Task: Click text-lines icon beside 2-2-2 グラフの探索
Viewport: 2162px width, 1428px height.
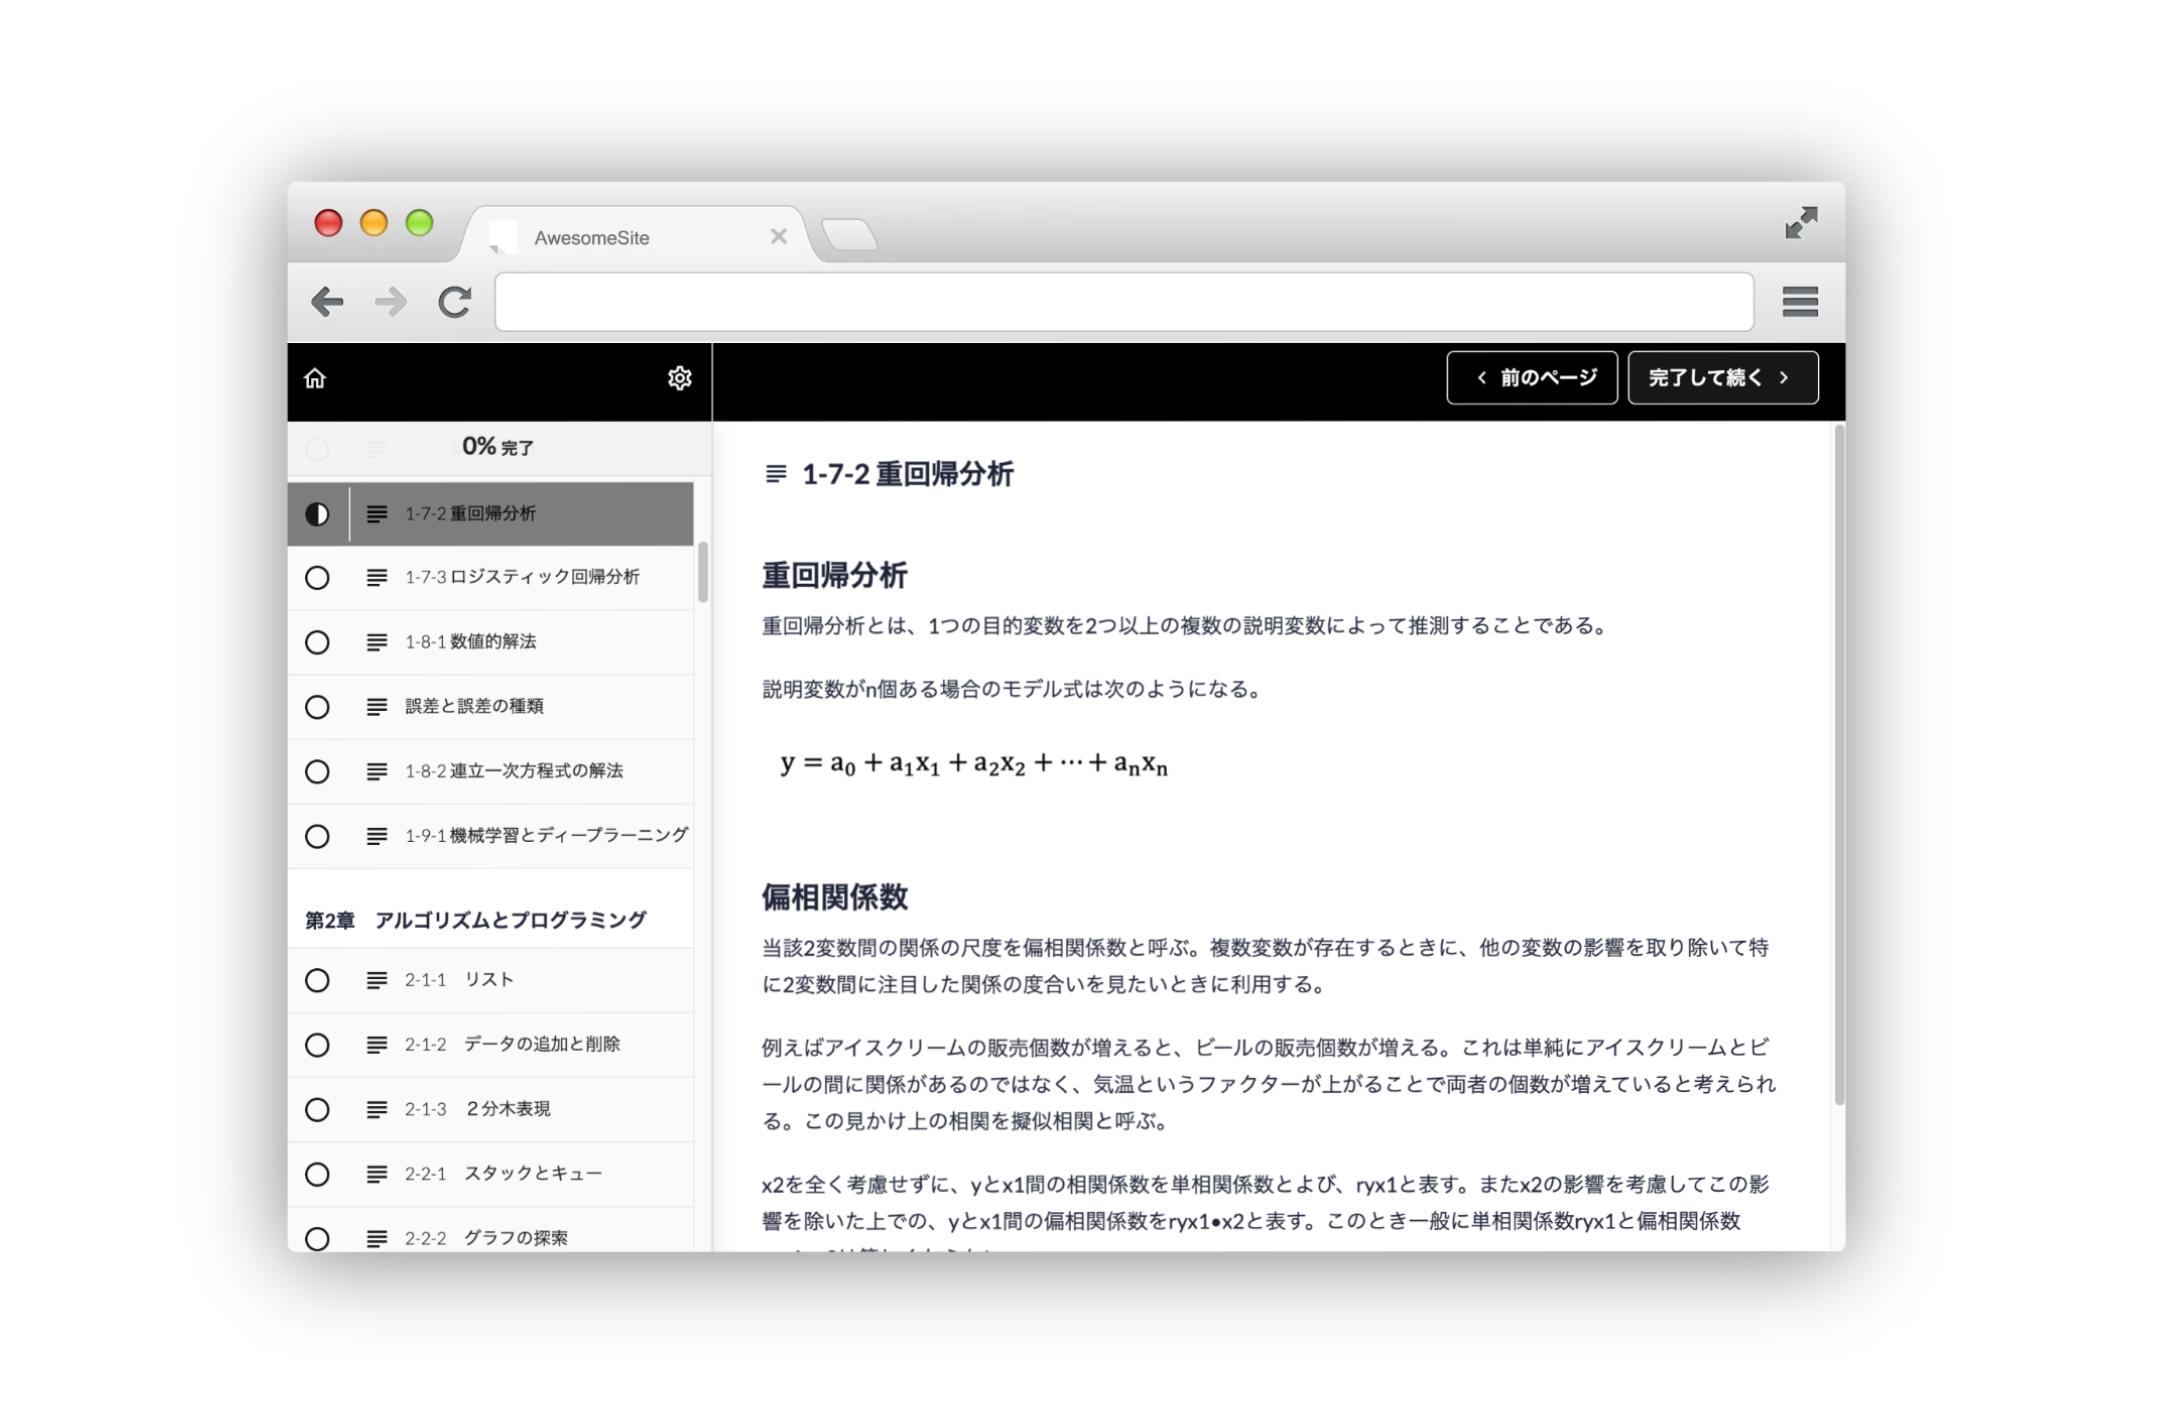Action: (x=377, y=1238)
